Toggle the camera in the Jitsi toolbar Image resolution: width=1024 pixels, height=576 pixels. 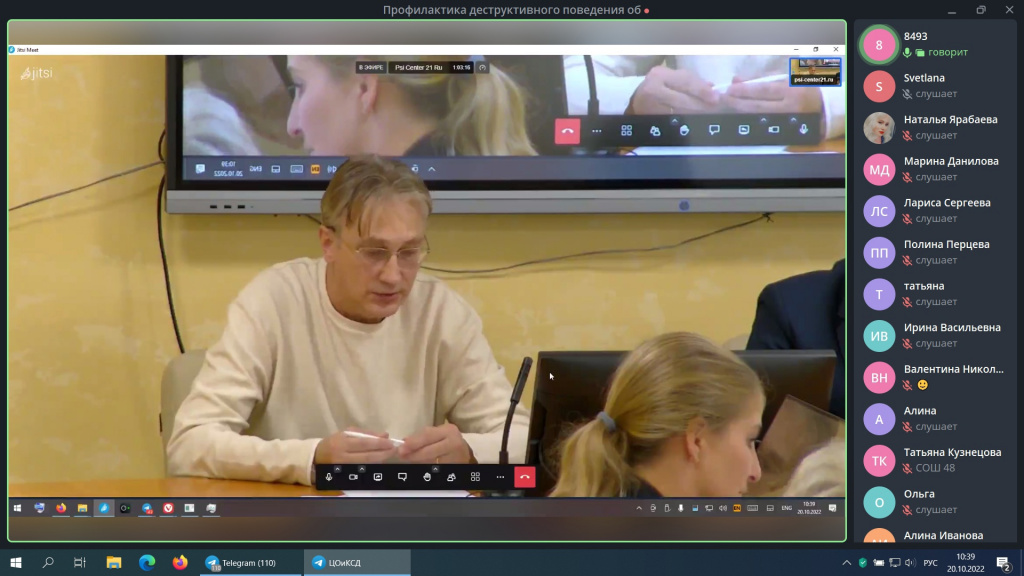353,477
